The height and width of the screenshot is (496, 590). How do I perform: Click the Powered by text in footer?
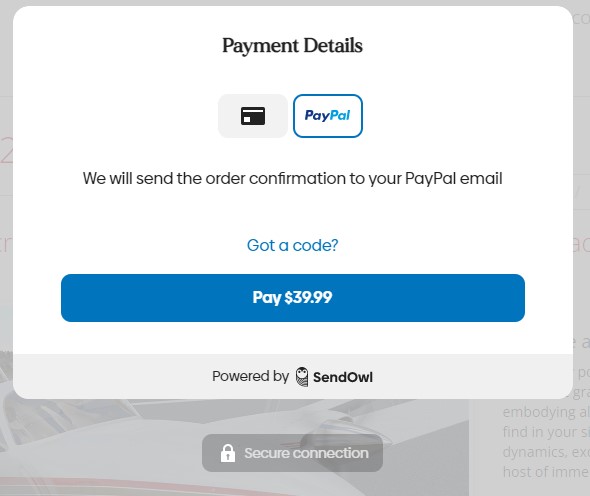pos(251,376)
